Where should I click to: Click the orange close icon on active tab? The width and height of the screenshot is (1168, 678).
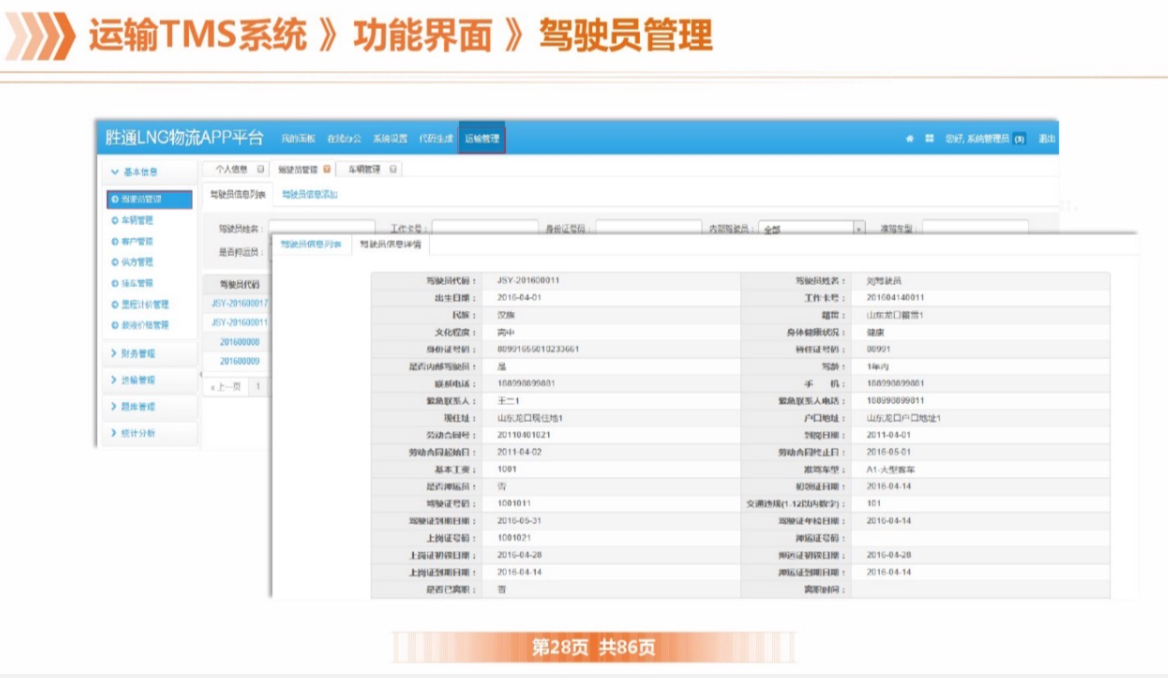pos(327,170)
